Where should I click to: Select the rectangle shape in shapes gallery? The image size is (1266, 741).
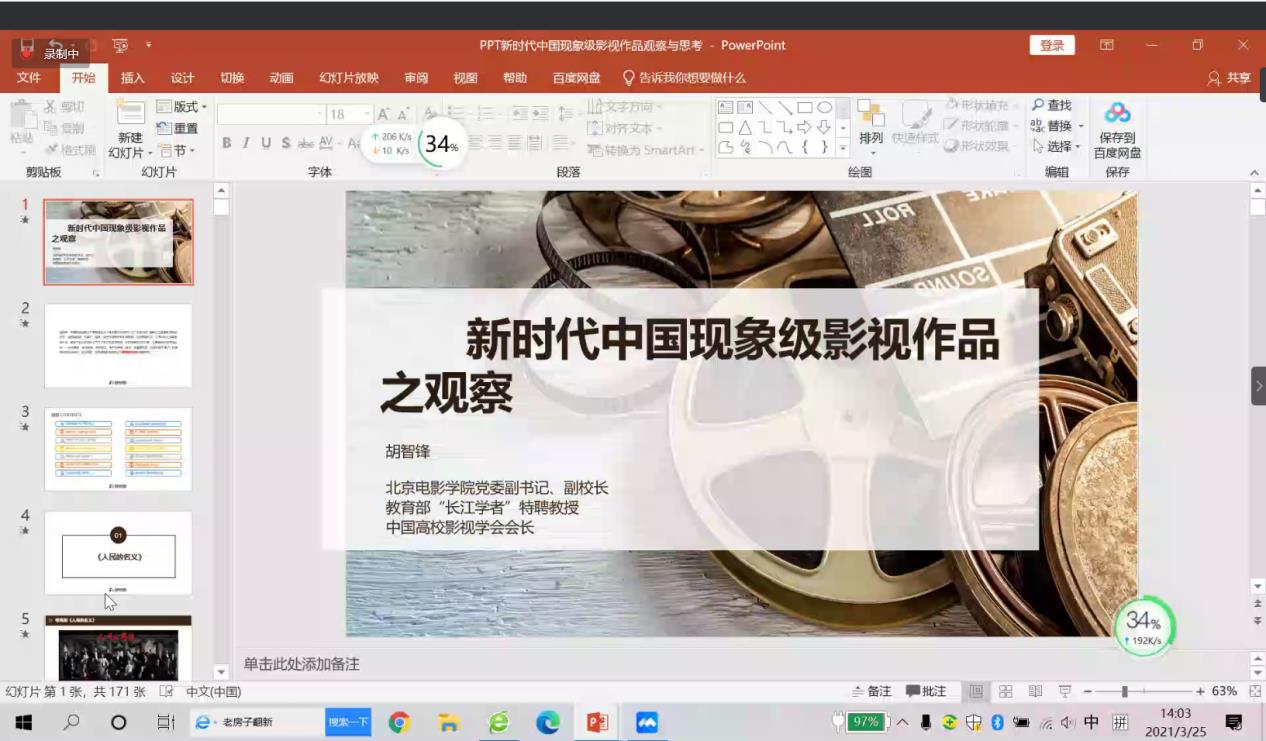(x=804, y=108)
